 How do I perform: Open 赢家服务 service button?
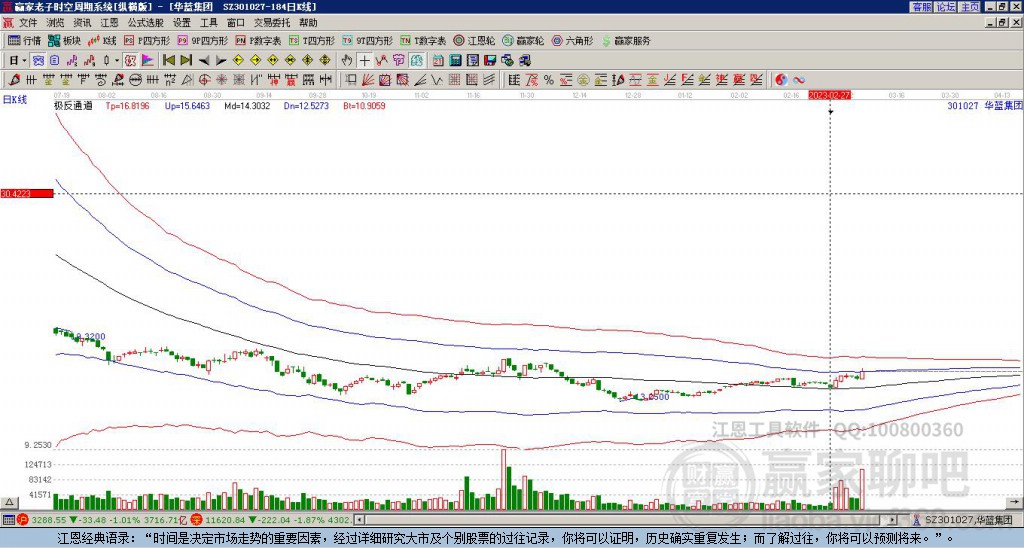(x=626, y=40)
